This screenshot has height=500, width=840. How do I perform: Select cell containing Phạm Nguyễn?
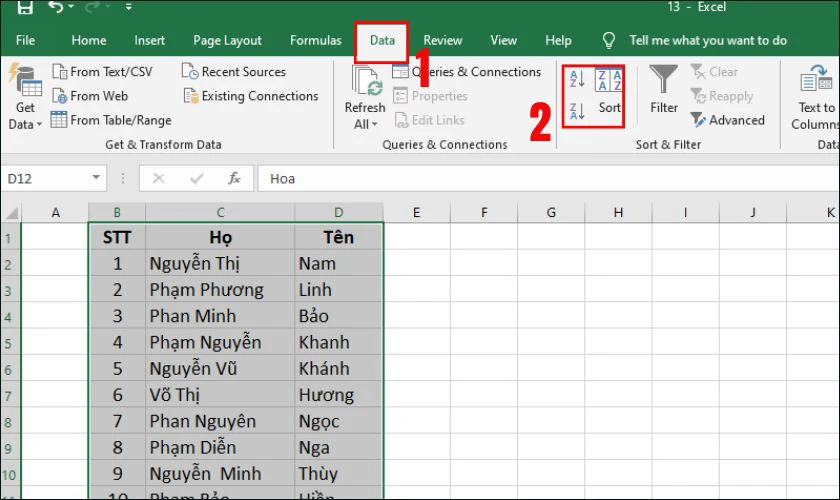[x=220, y=342]
